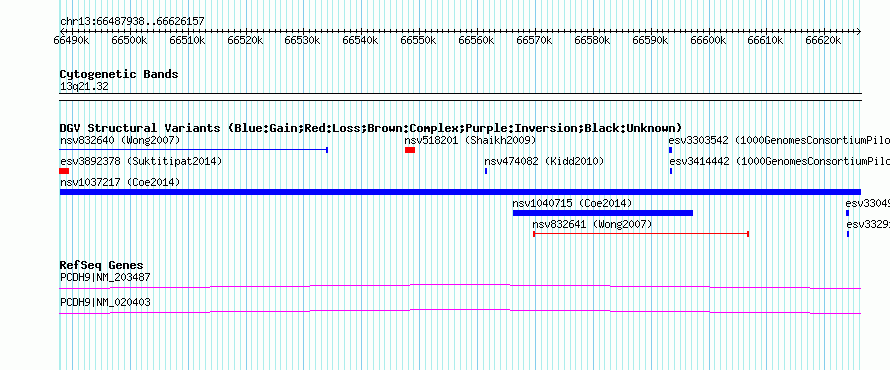Click the 66600k ruler tick label
Viewport: 890px width, 370px height.
pos(708,41)
